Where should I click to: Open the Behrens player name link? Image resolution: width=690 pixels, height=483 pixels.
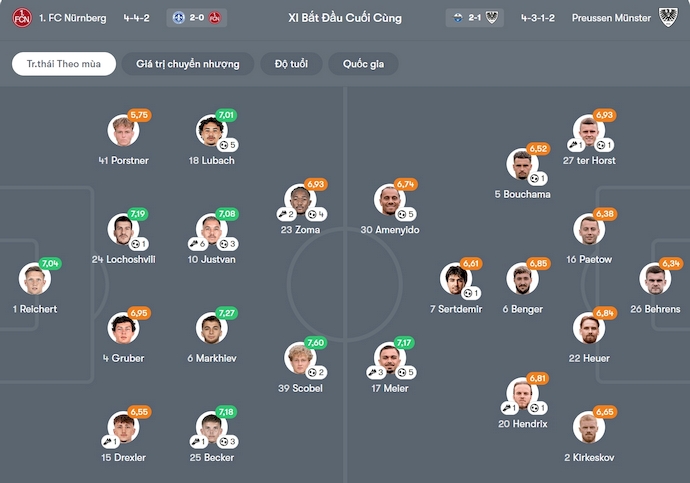pyautogui.click(x=656, y=309)
